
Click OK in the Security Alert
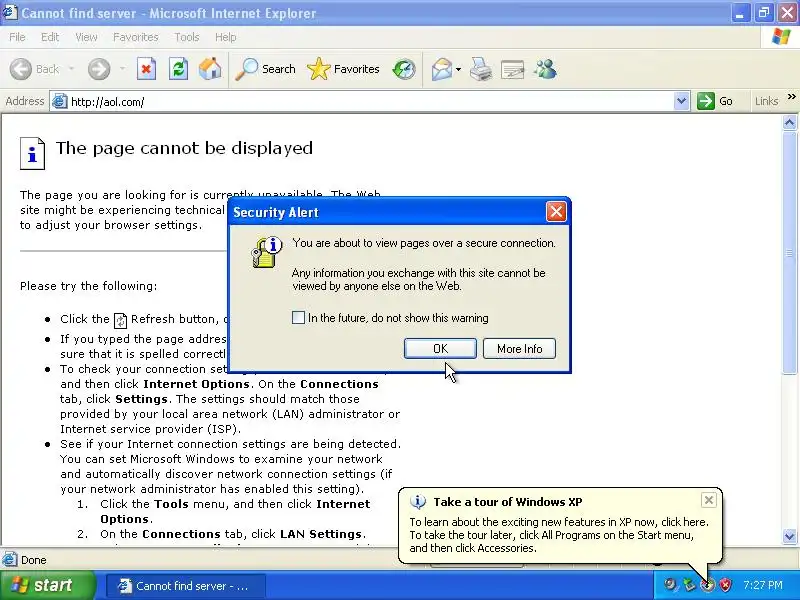pyautogui.click(x=440, y=348)
